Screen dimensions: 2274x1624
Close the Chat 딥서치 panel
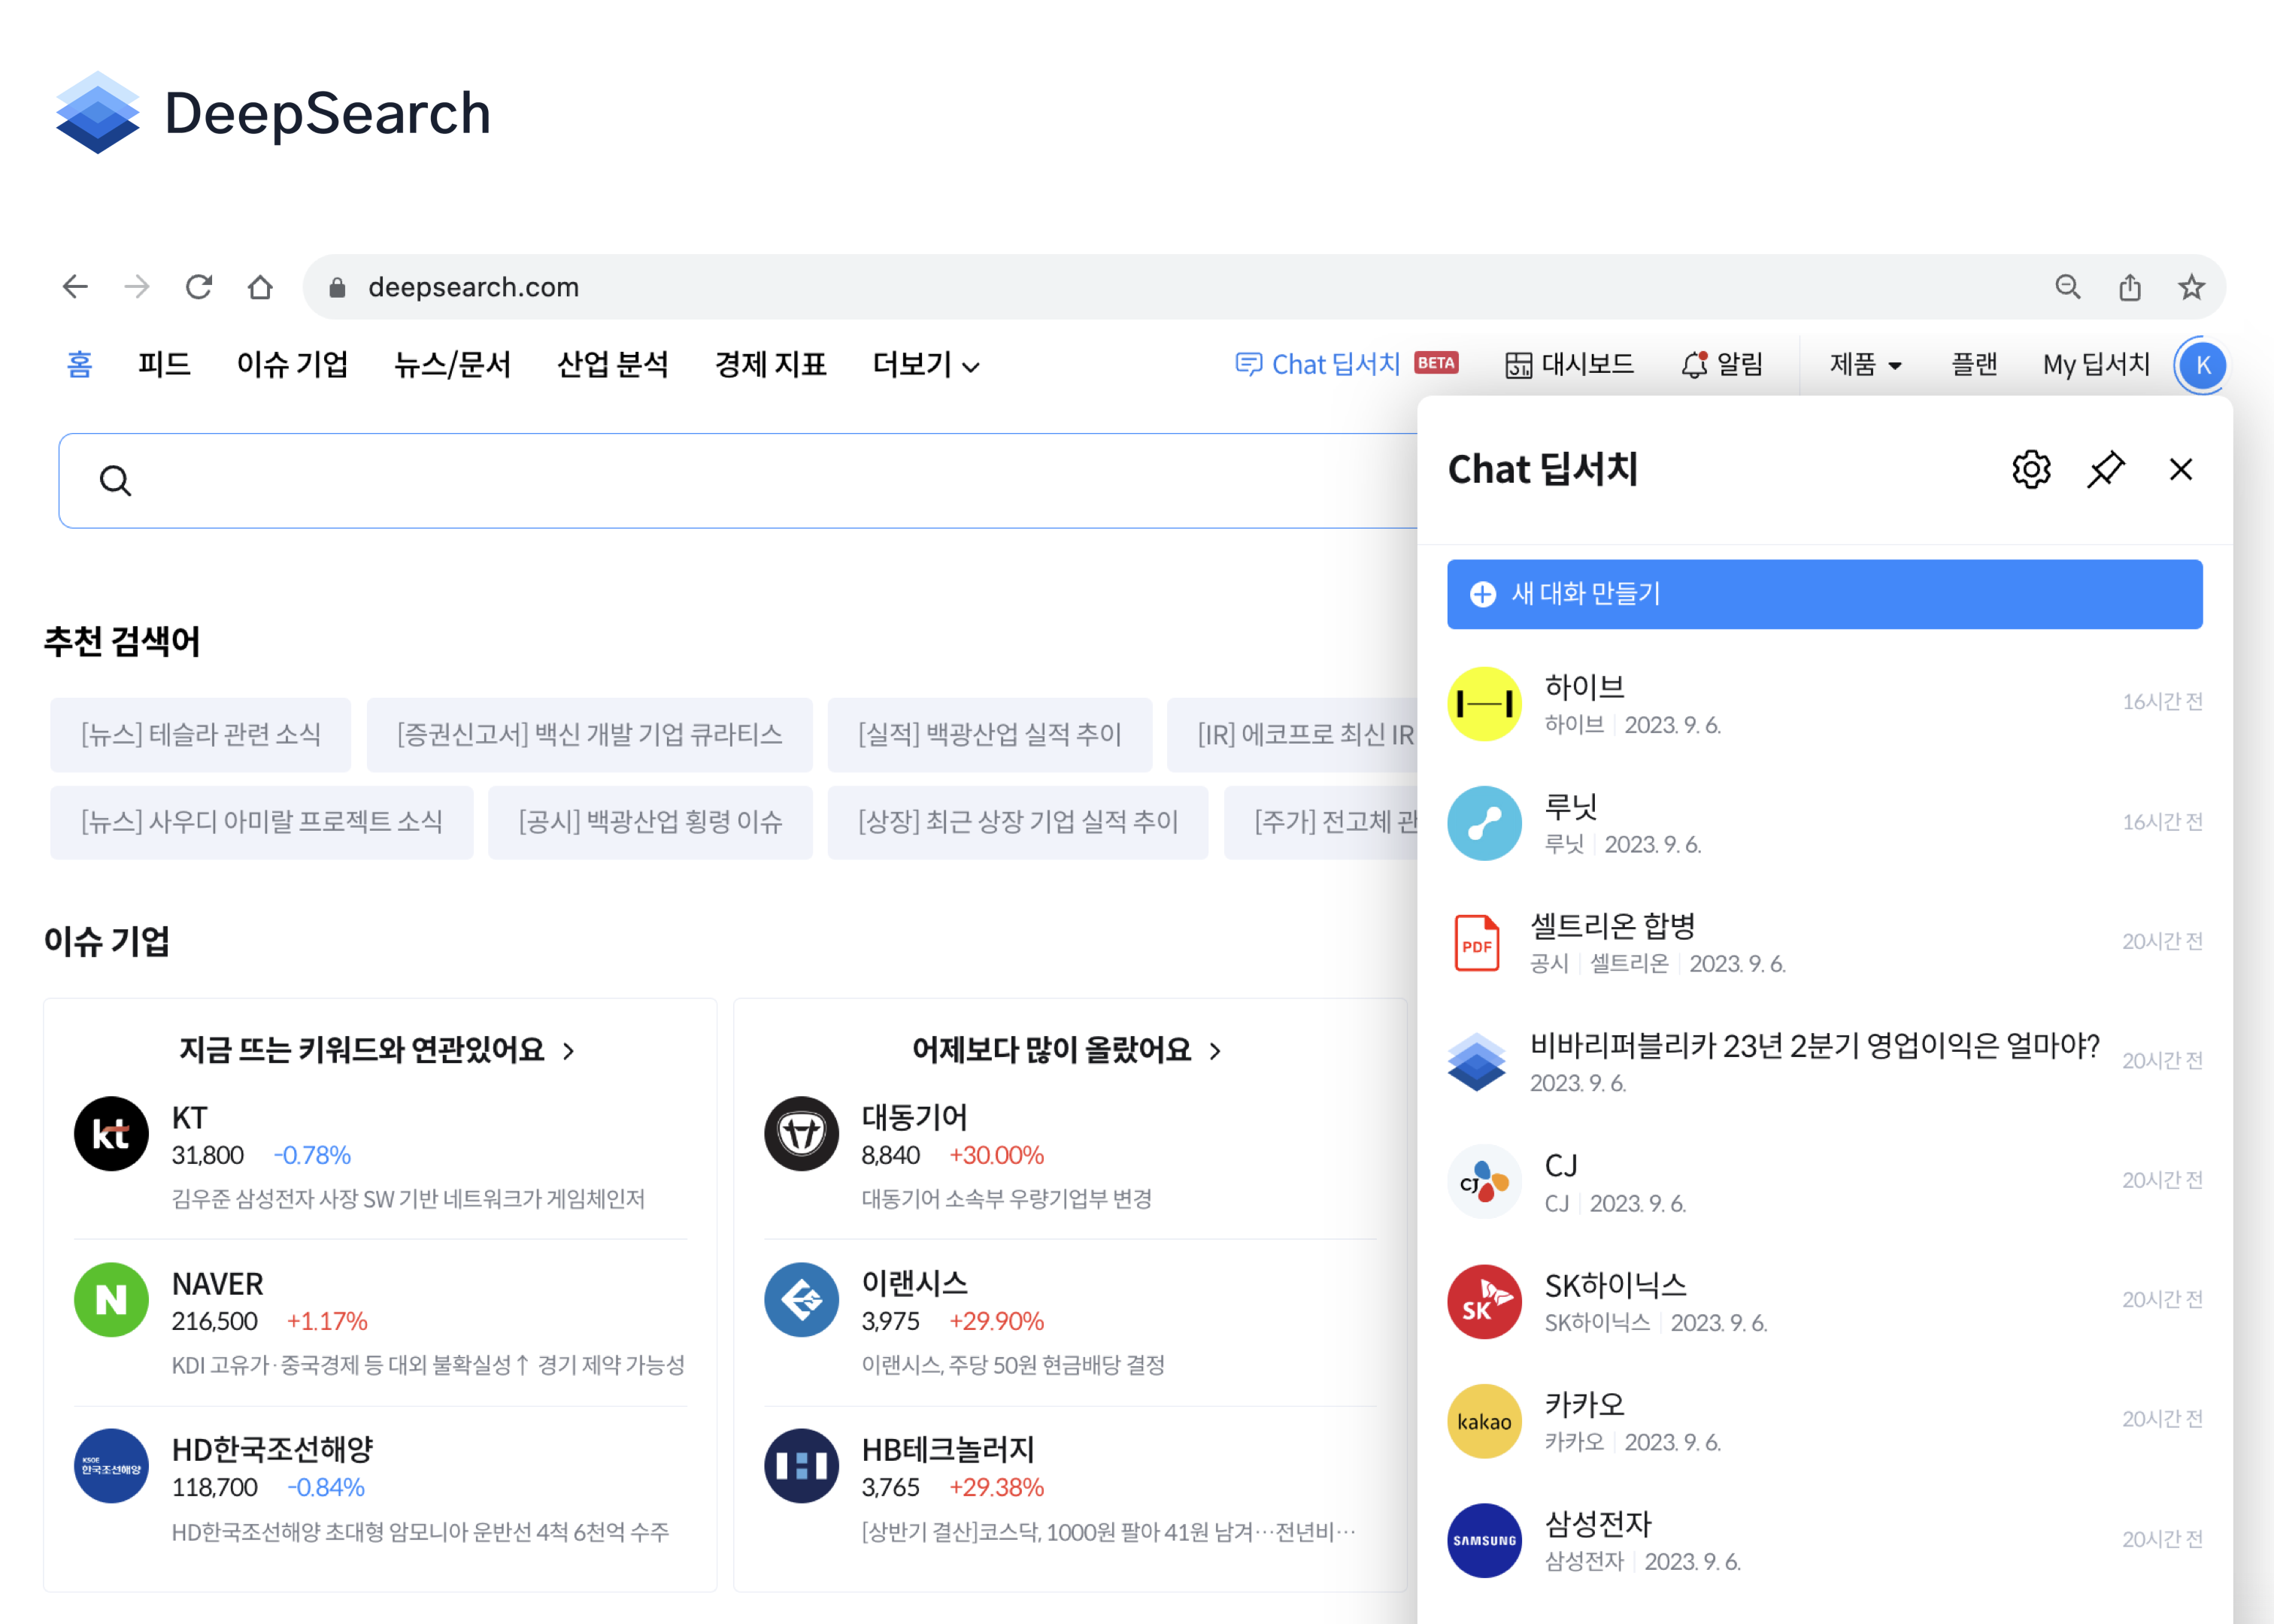pos(2180,469)
